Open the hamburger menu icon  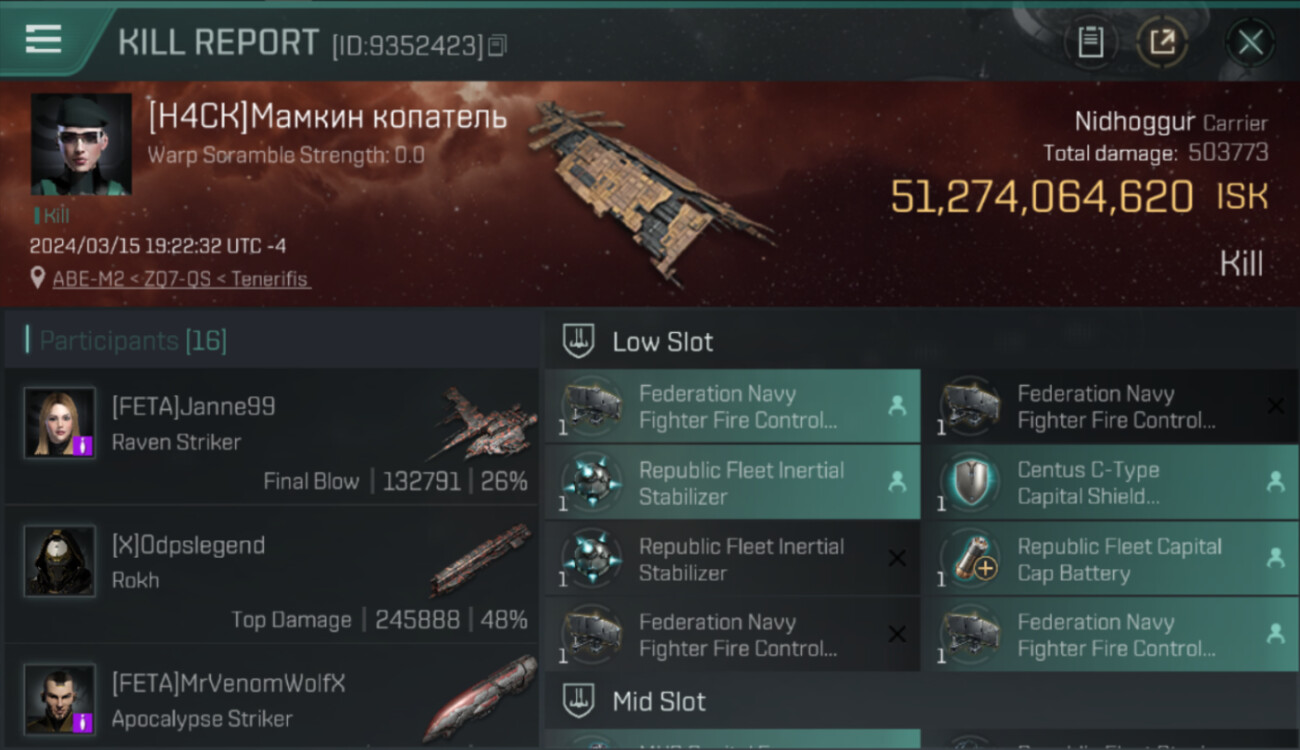coord(43,39)
